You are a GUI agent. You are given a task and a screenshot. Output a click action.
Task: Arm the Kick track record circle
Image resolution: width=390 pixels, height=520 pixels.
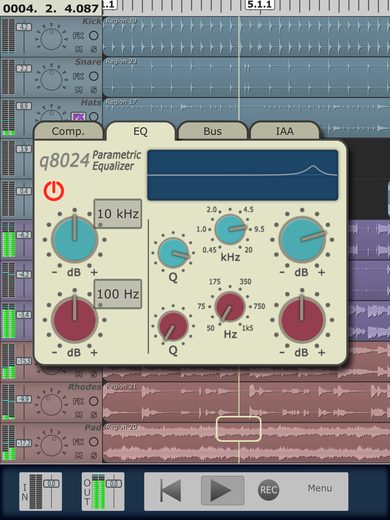point(94,36)
